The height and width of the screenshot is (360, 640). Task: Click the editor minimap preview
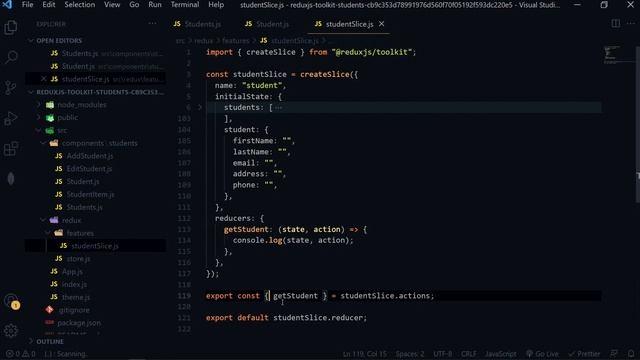[x=611, y=55]
